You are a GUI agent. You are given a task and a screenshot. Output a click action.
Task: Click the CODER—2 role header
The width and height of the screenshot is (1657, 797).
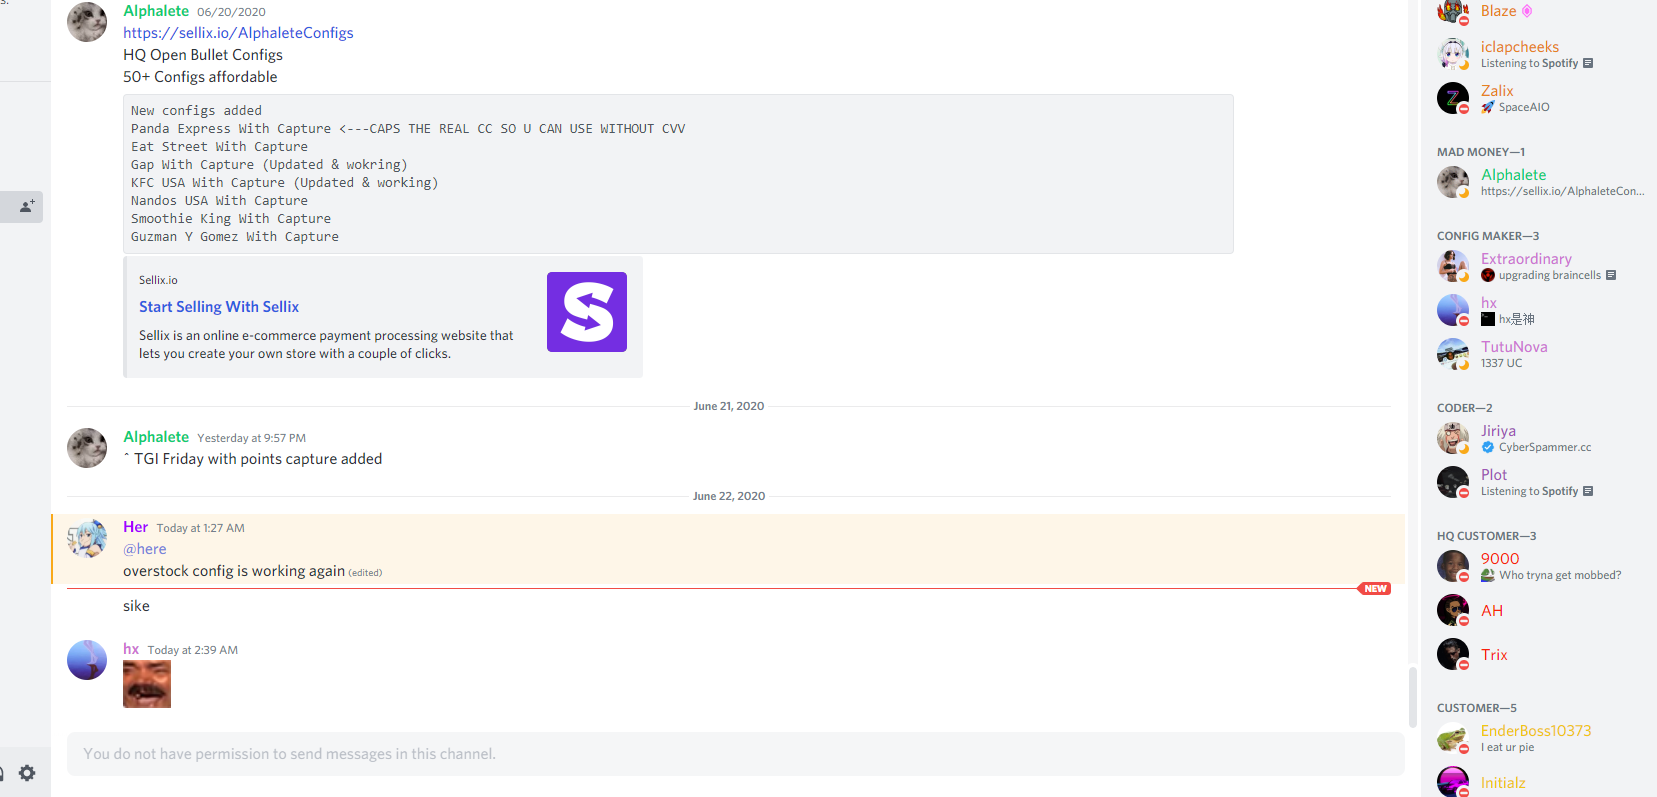1465,408
